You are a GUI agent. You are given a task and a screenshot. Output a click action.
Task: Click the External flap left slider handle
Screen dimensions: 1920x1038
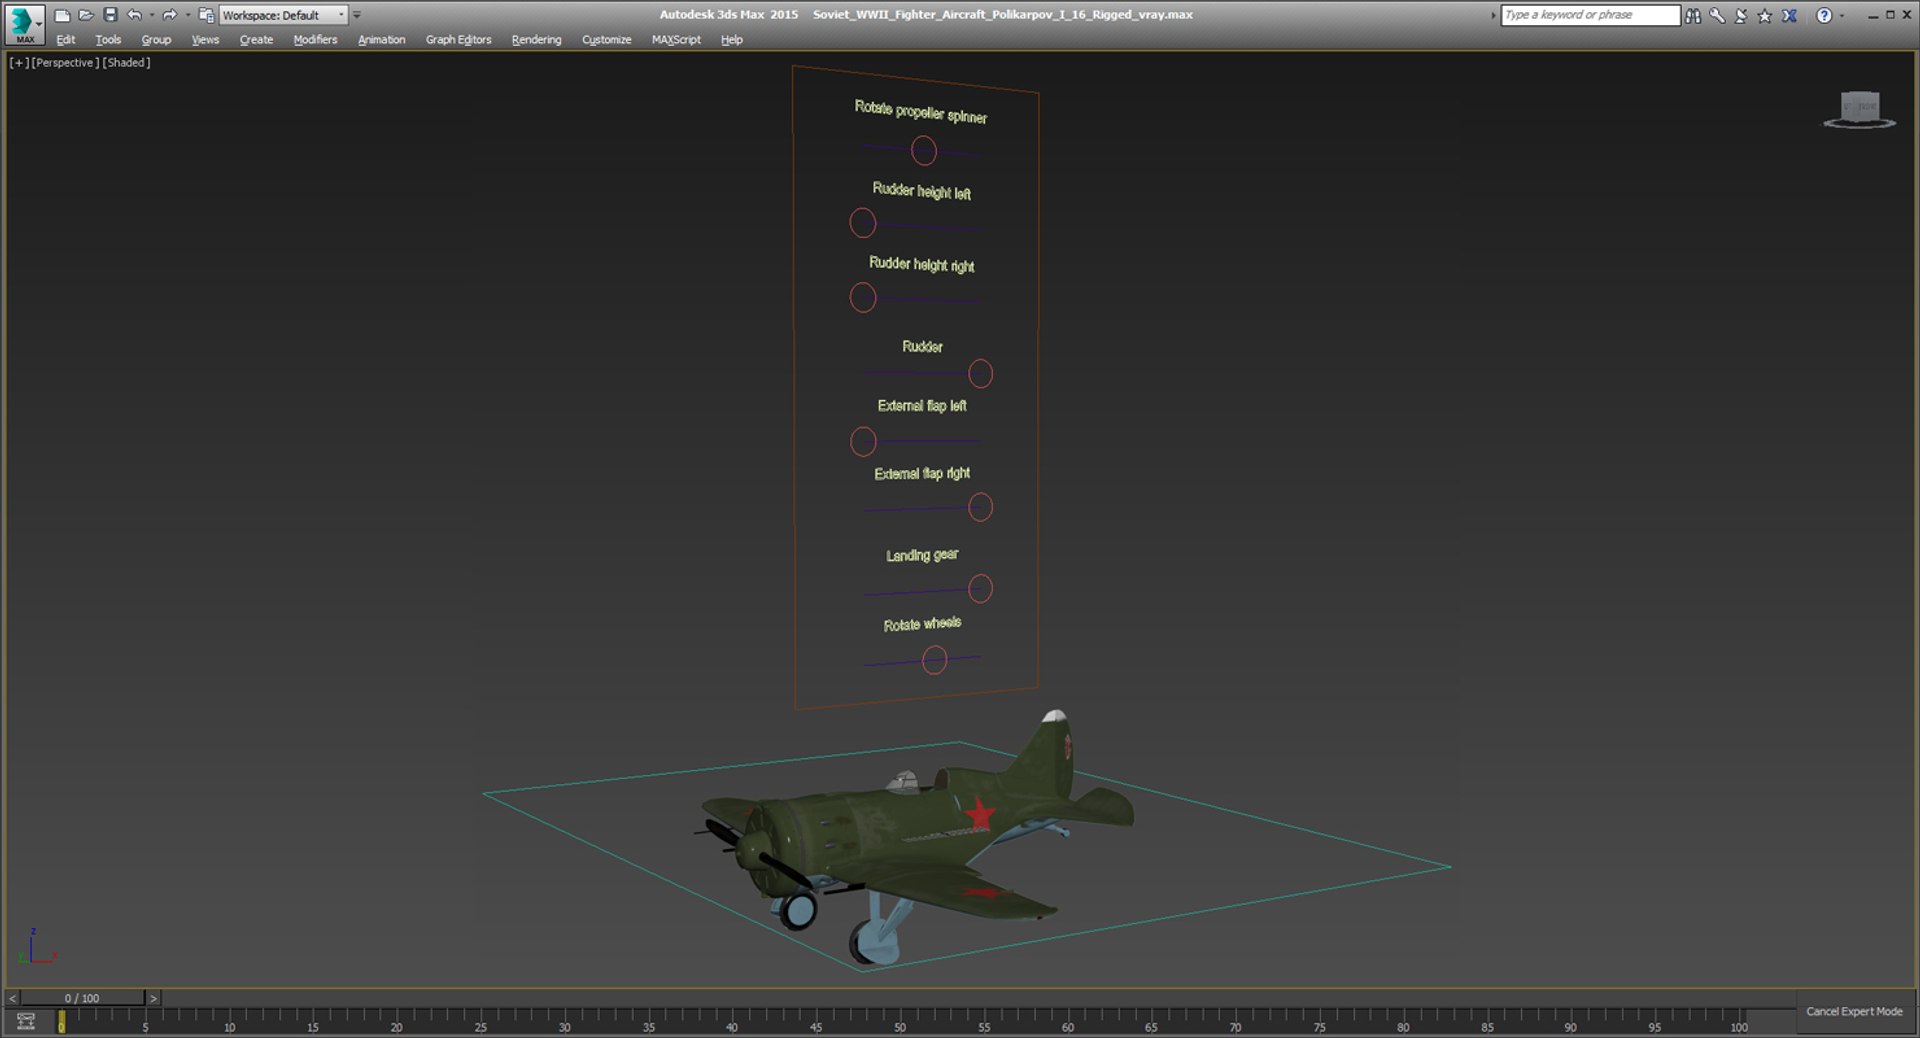[x=863, y=441]
